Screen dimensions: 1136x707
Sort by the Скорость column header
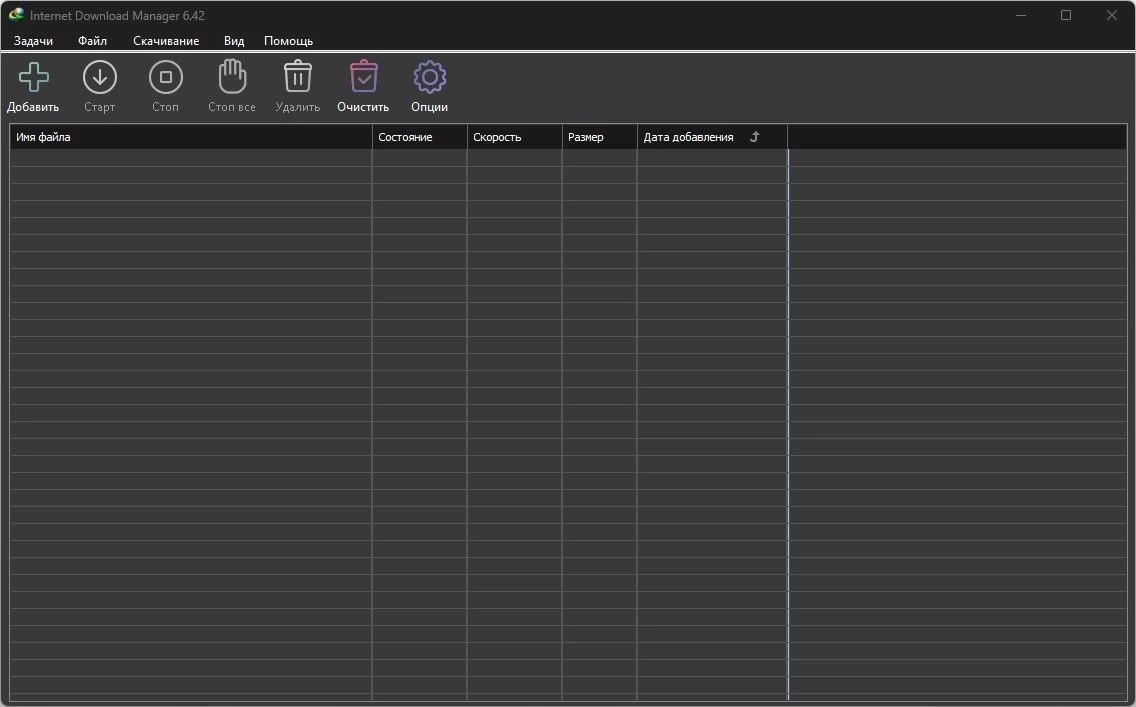[514, 137]
